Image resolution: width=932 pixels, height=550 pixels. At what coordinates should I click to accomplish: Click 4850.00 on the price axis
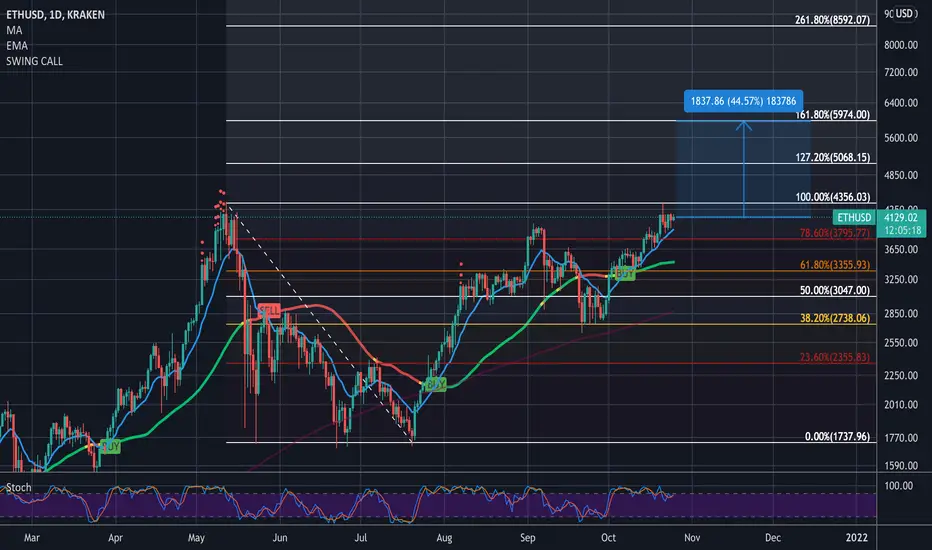pos(900,175)
